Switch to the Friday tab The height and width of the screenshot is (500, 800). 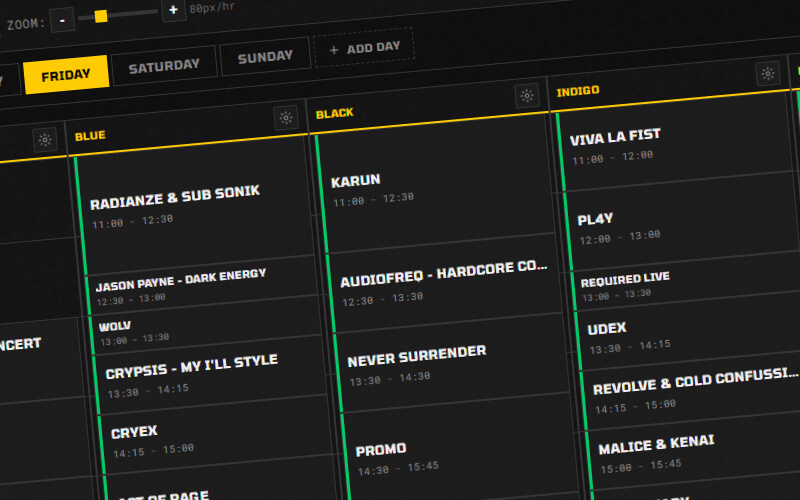click(66, 75)
